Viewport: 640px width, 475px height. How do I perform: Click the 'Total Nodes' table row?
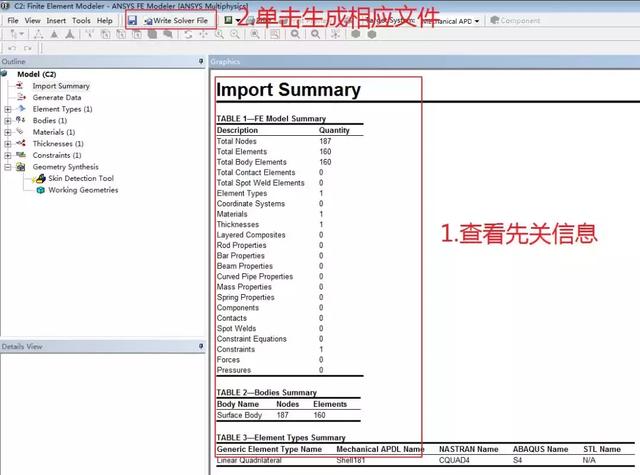click(x=289, y=141)
